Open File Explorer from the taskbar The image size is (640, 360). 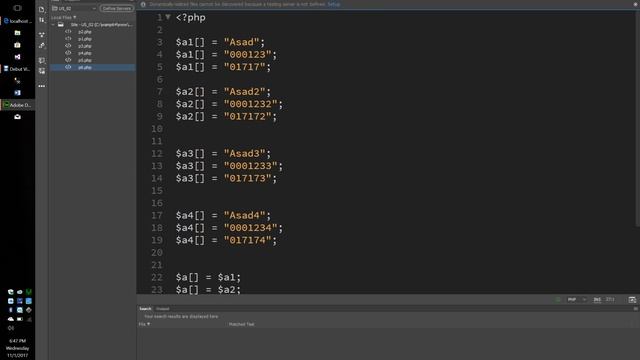tap(17, 33)
